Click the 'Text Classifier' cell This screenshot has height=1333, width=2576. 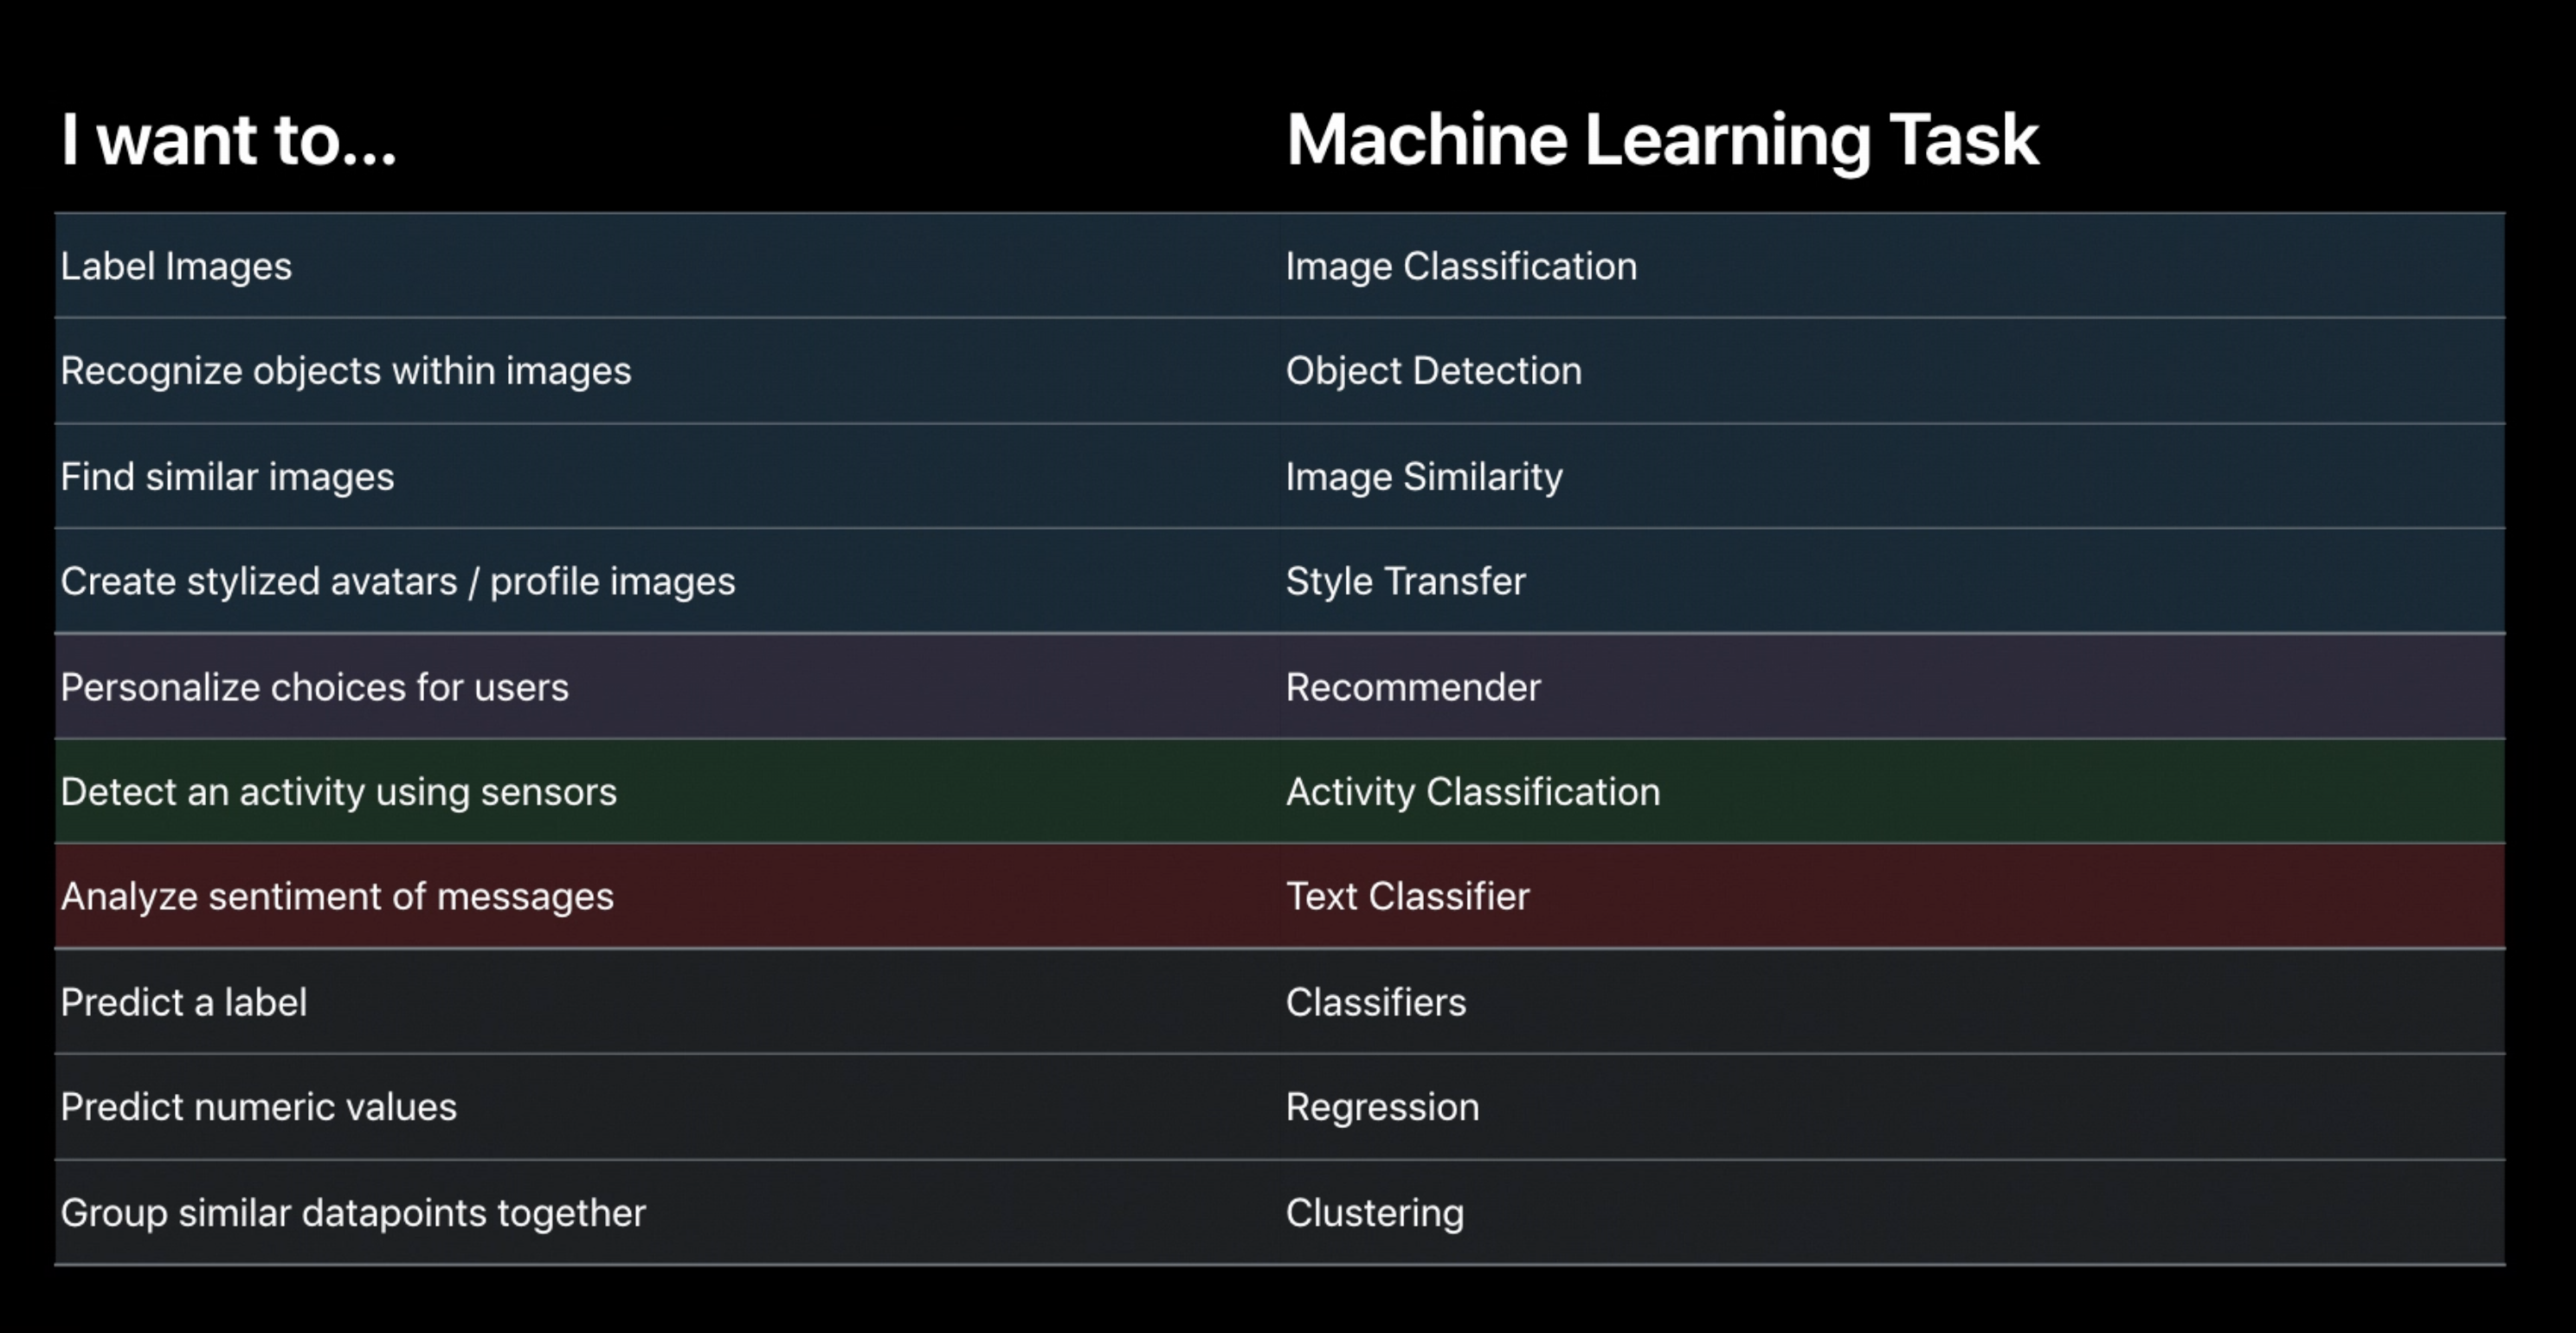(1407, 897)
